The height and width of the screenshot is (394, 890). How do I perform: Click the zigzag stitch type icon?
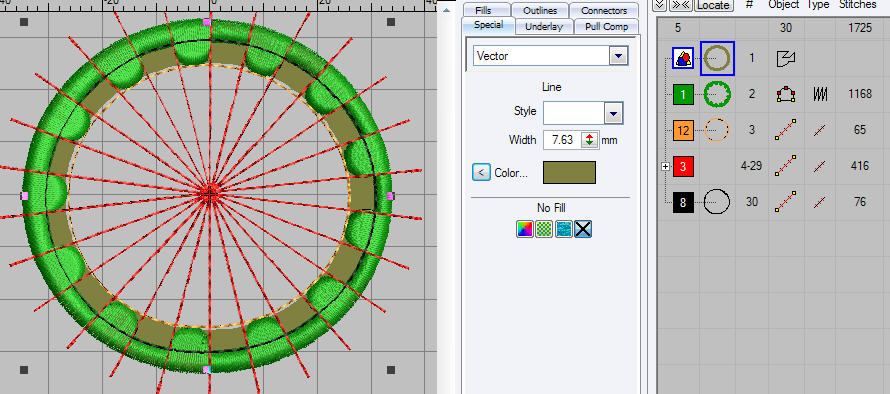click(819, 94)
